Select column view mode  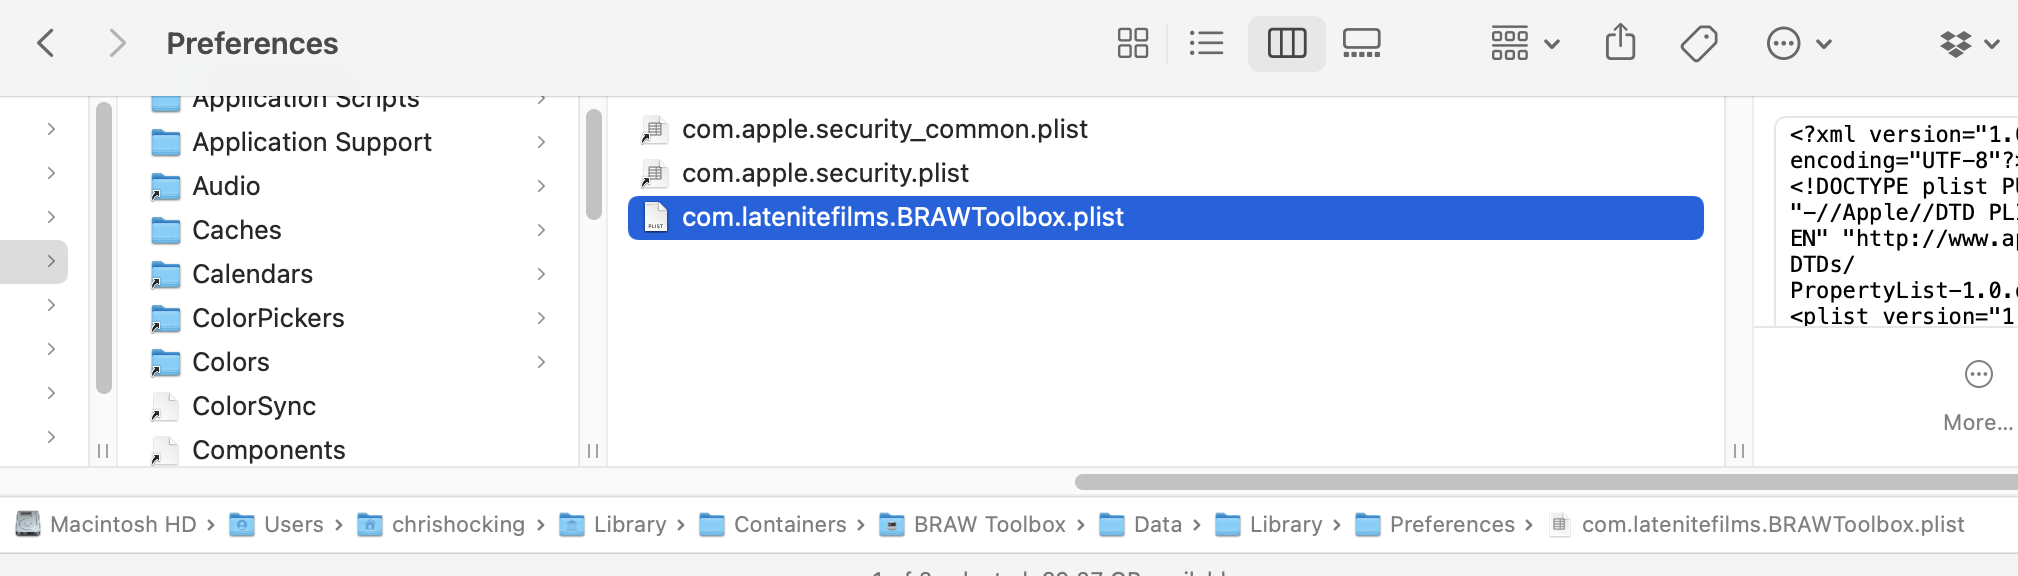[1286, 43]
